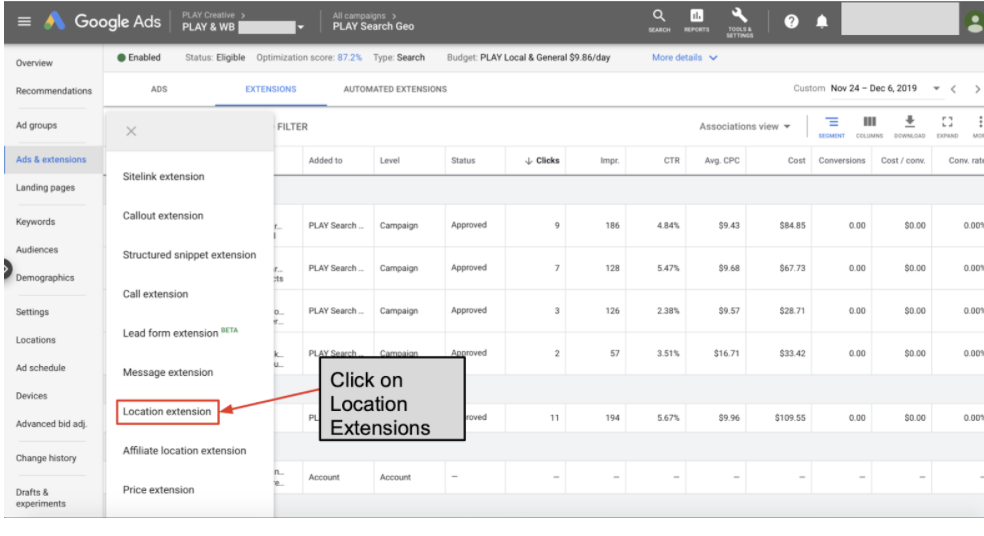Click the Avg. CPC column header
984x536 pixels.
[x=722, y=161]
